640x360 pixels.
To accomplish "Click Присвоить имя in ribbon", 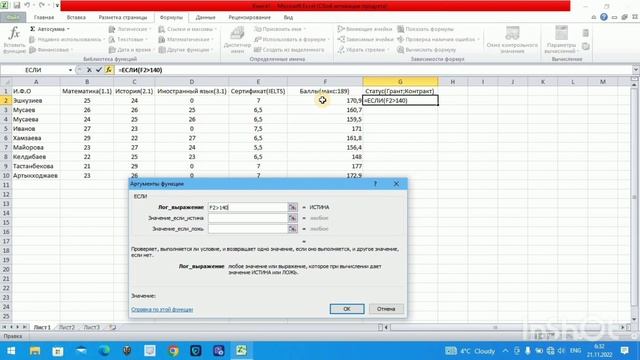I will tap(280, 29).
